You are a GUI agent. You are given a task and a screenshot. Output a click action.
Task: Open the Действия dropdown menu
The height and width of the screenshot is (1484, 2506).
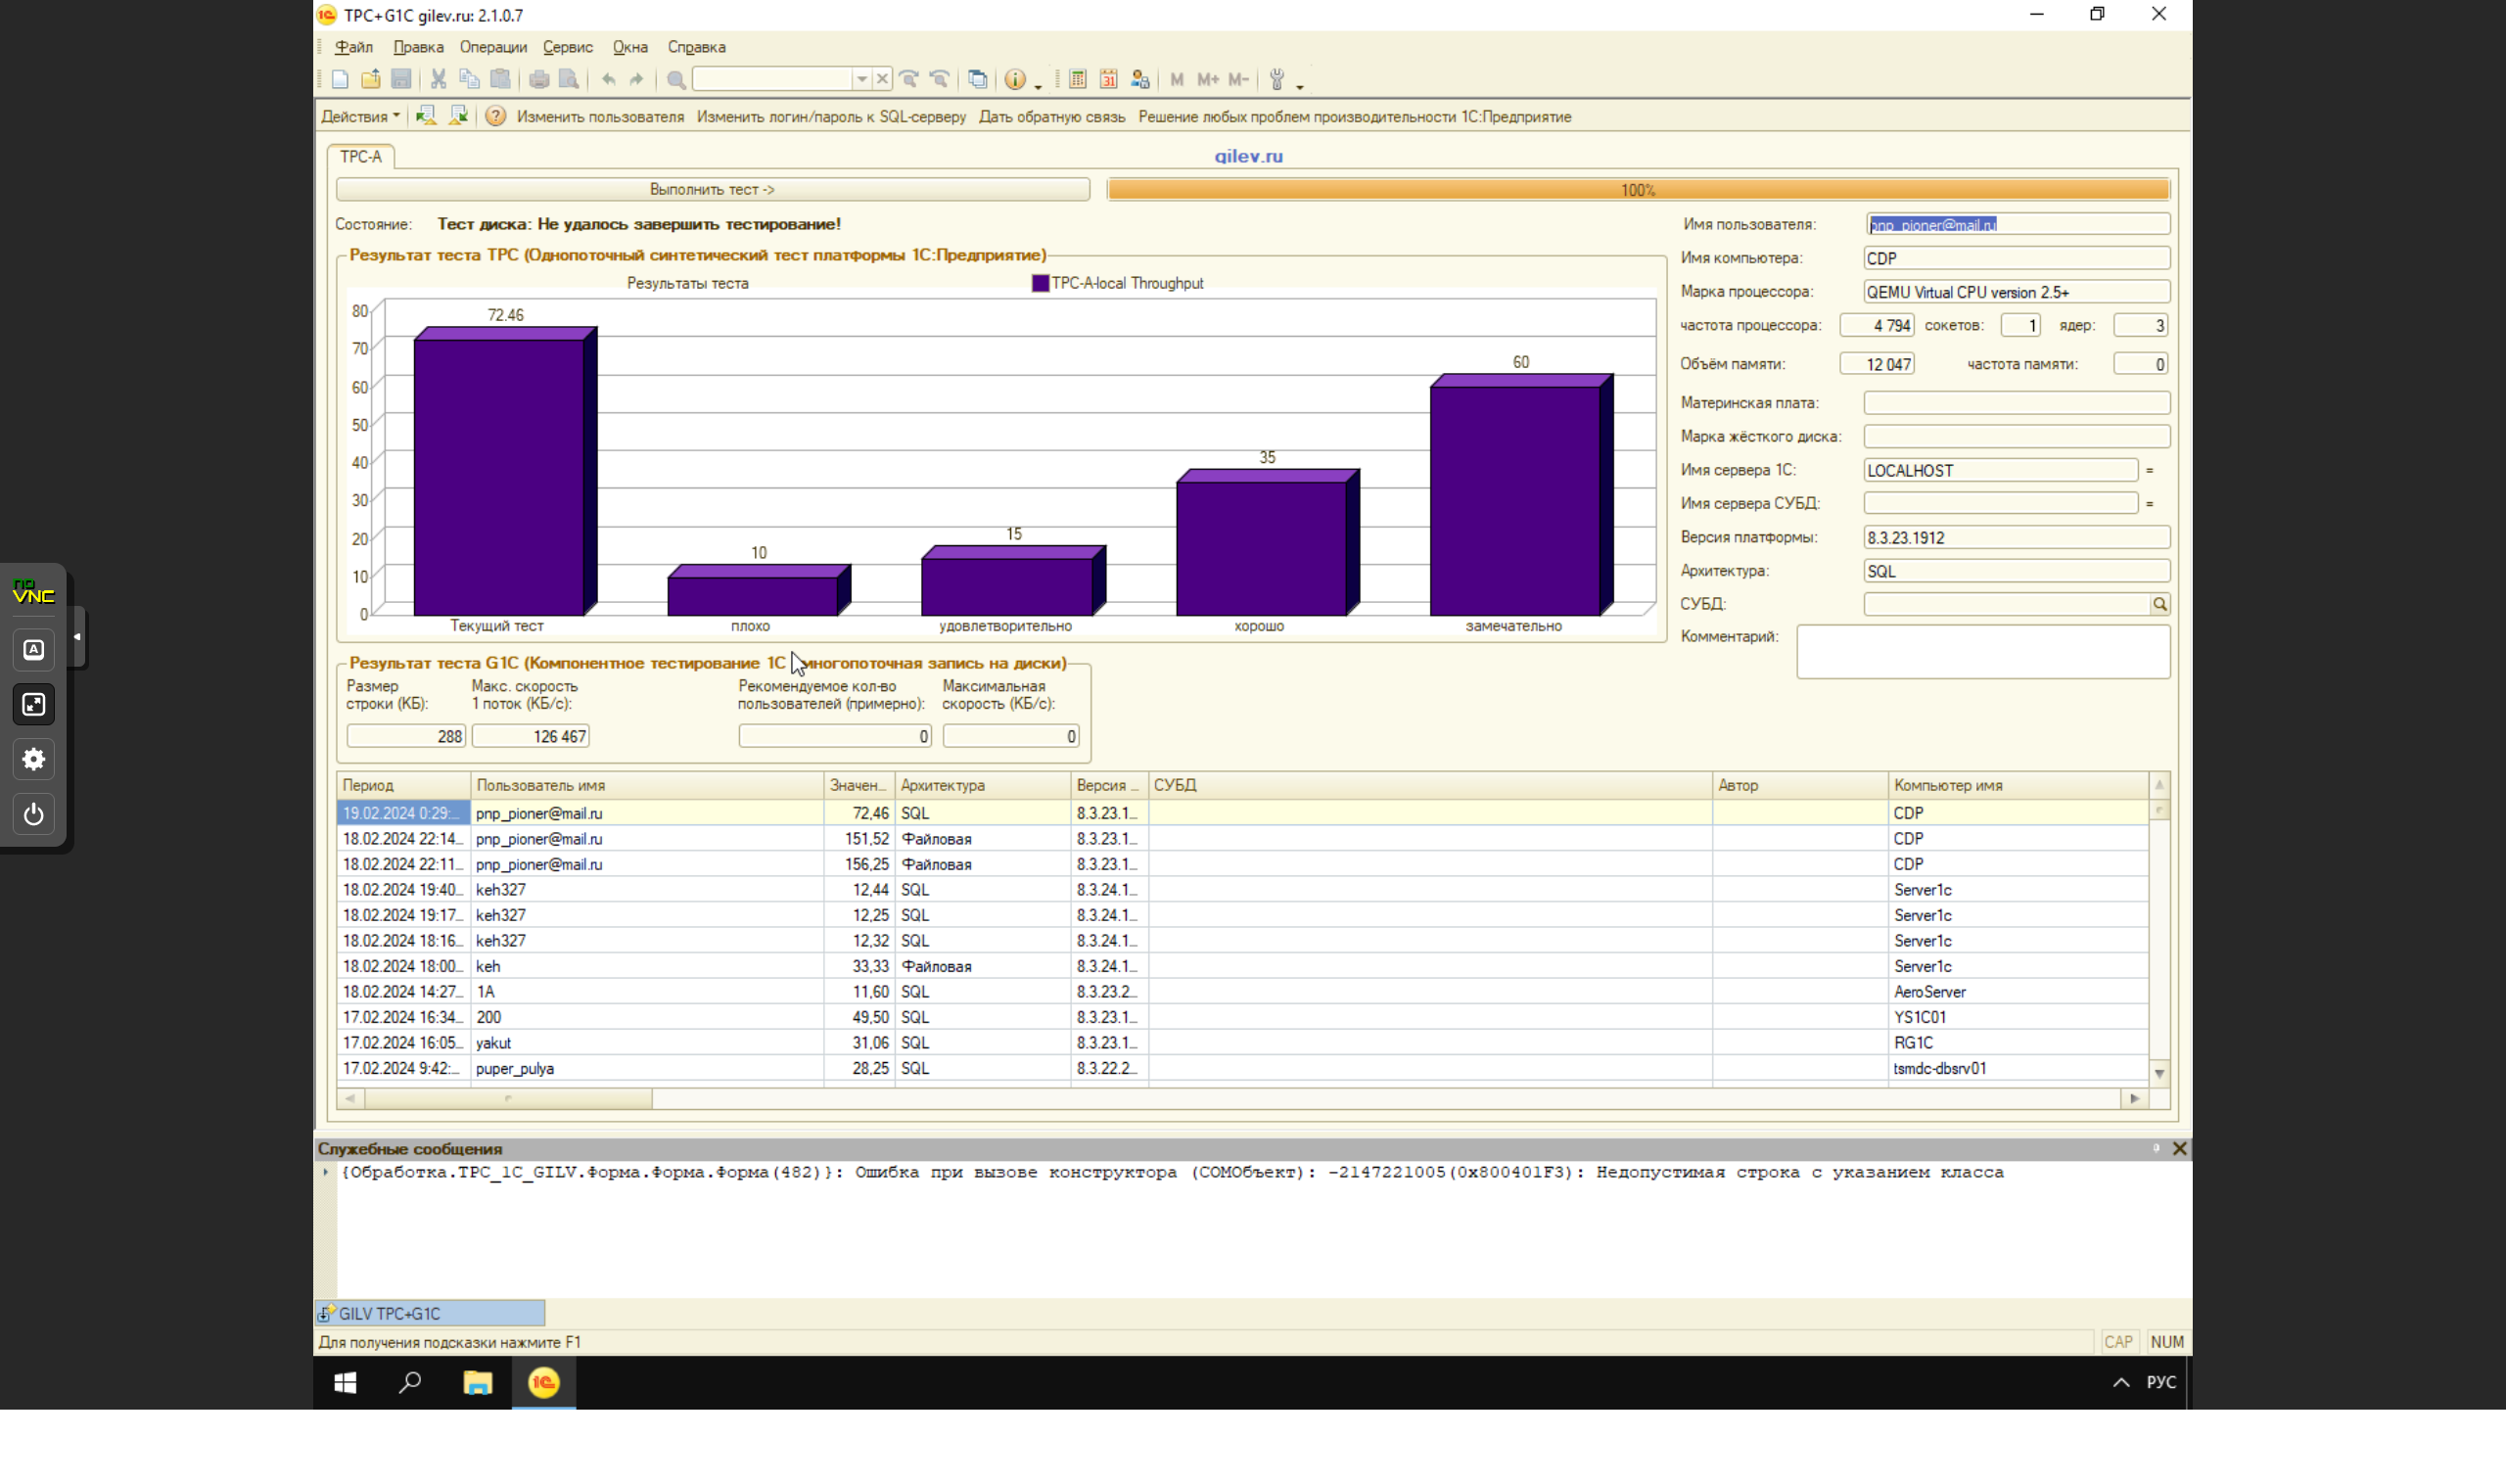(360, 116)
